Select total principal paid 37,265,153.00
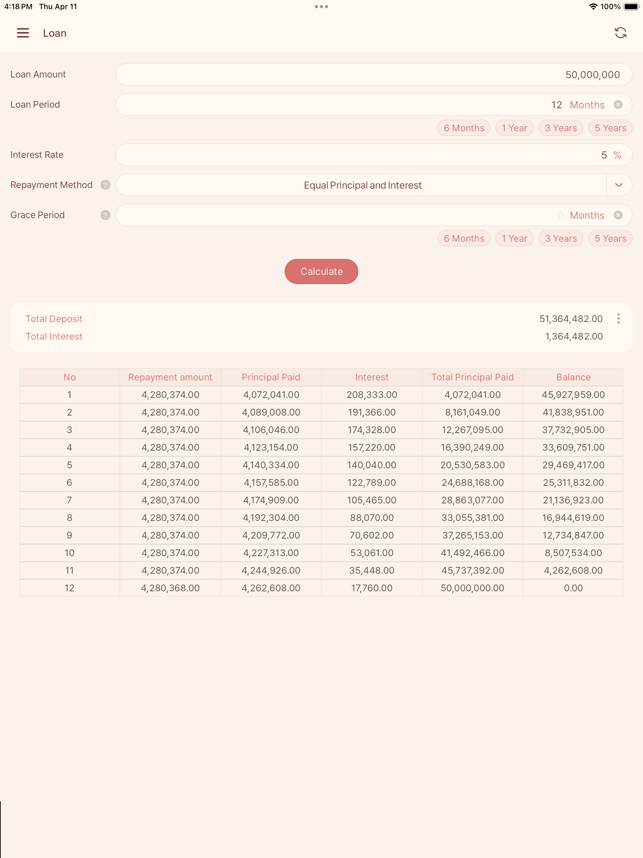This screenshot has height=858, width=643. tap(472, 535)
